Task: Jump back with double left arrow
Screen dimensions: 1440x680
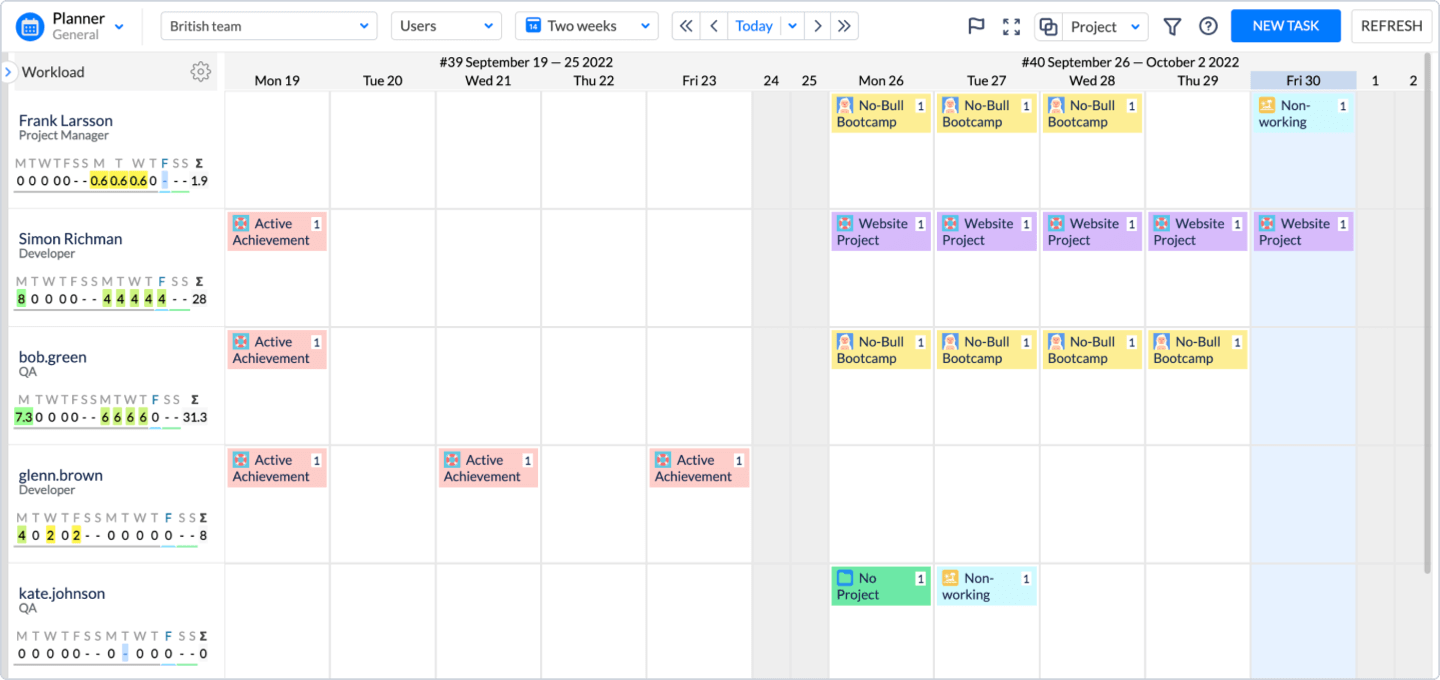Action: (x=686, y=26)
